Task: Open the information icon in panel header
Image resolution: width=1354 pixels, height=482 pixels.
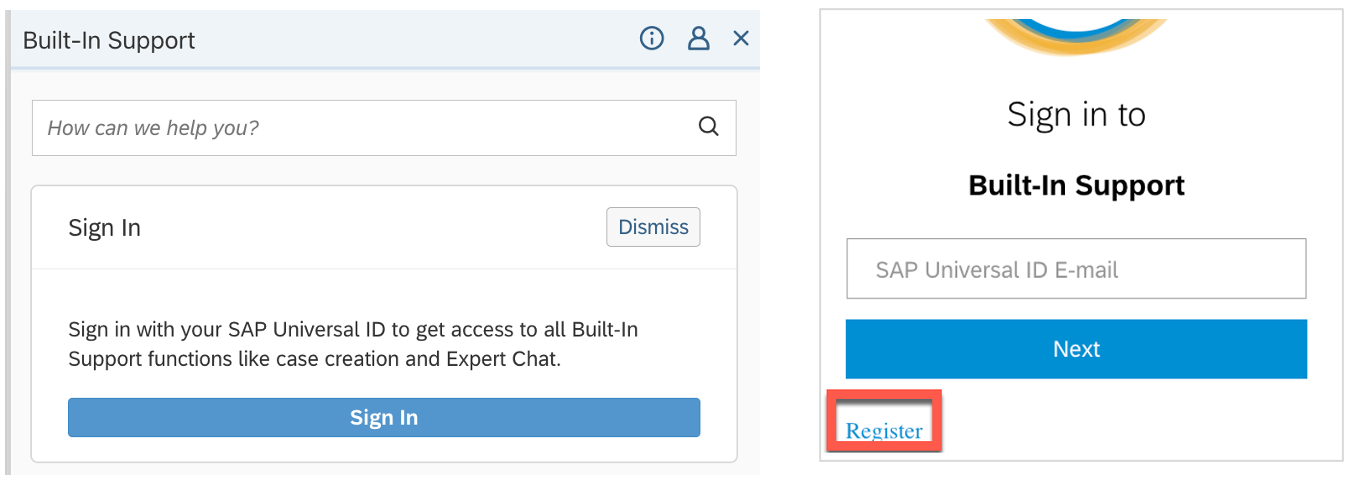Action: 652,39
